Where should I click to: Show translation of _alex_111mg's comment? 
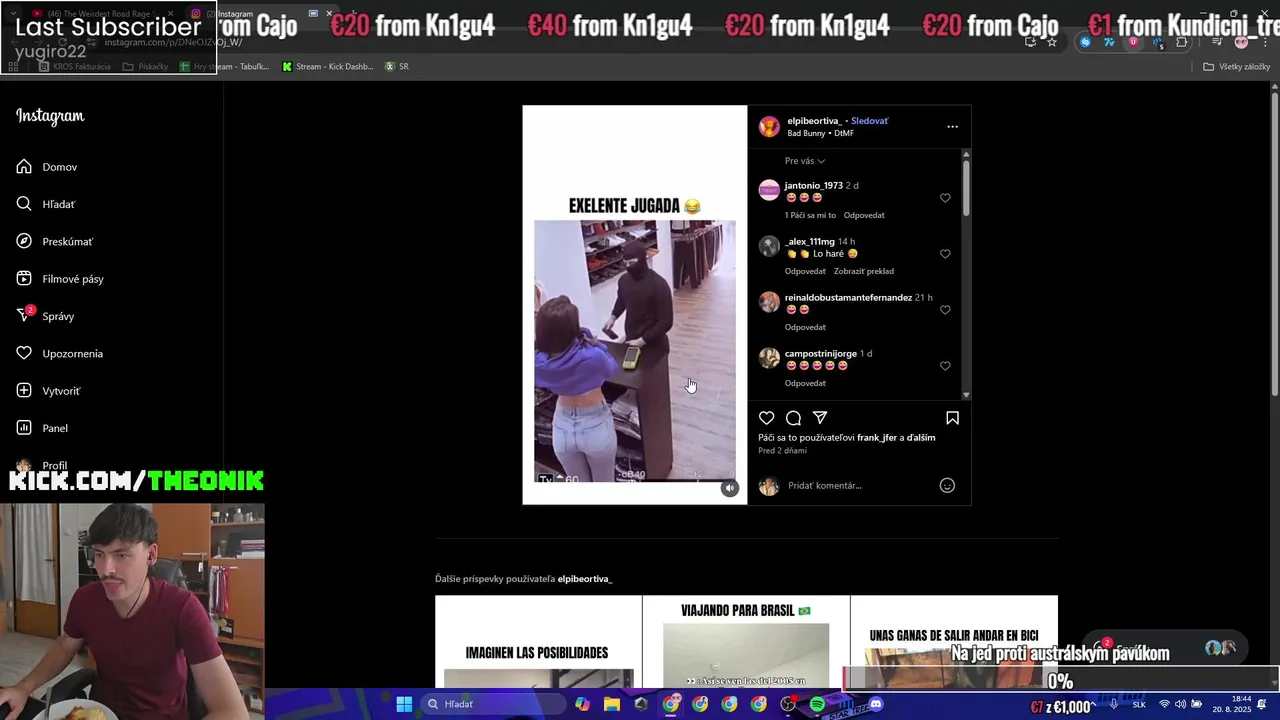tap(864, 271)
